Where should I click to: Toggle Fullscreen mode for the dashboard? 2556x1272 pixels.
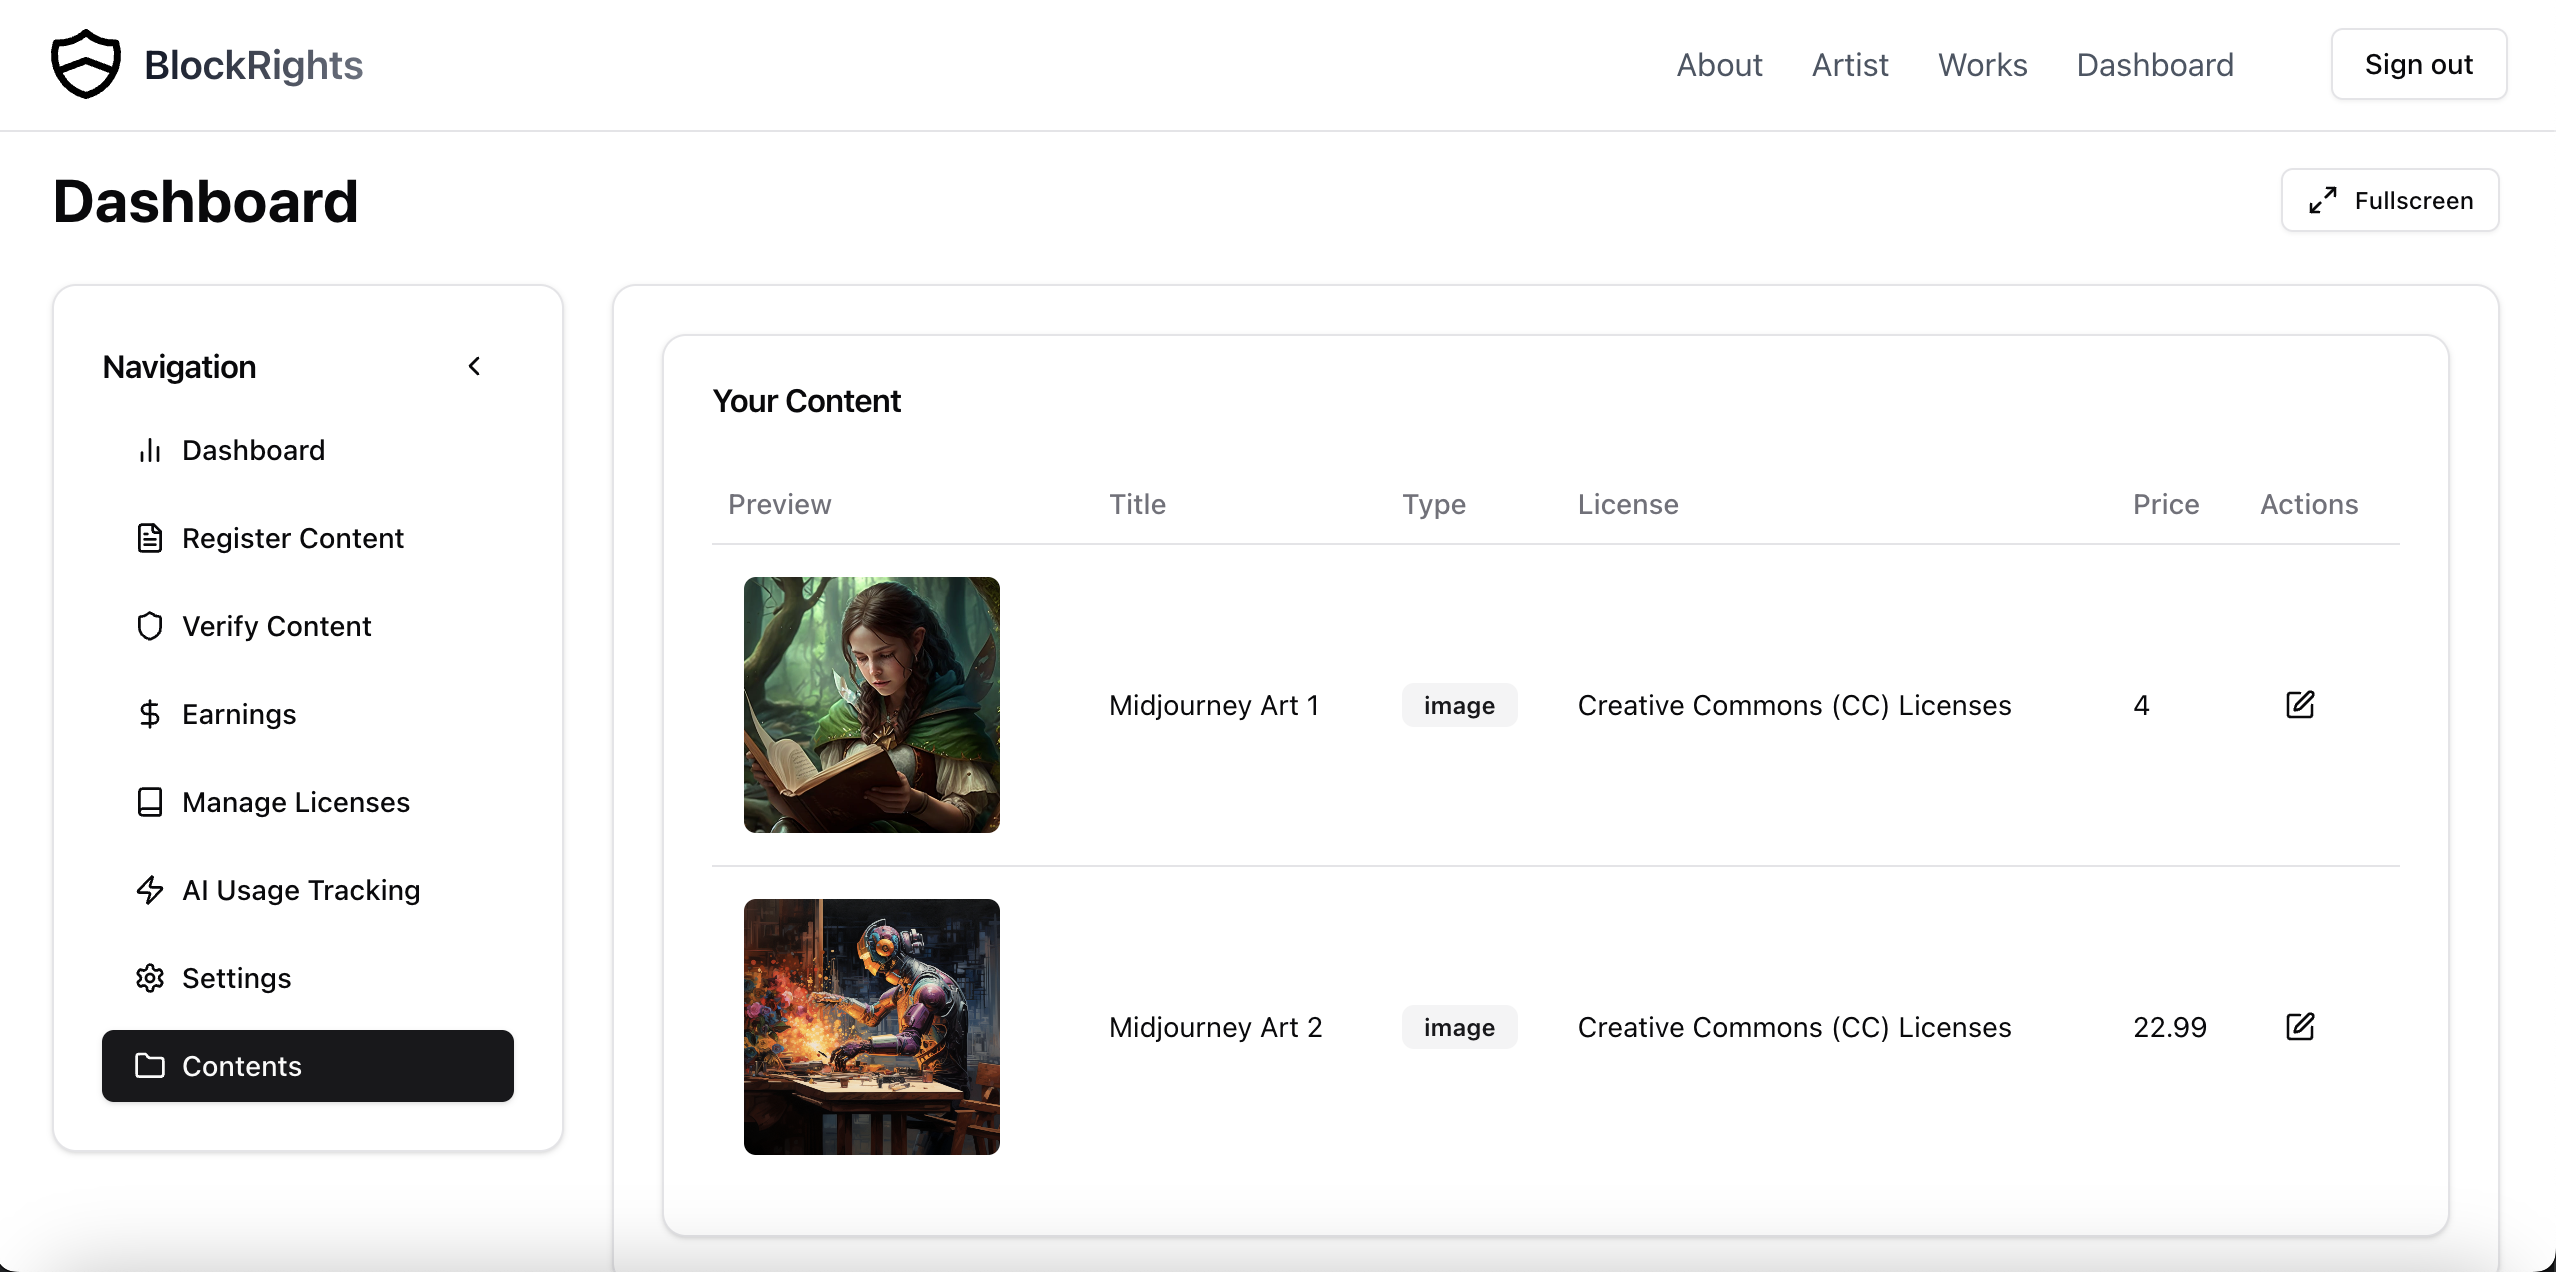2390,201
